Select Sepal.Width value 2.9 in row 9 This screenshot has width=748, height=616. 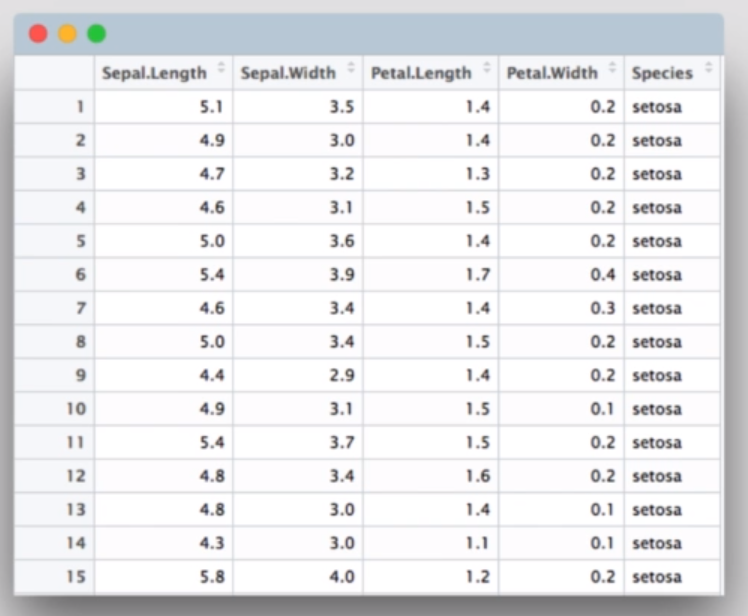pyautogui.click(x=298, y=375)
